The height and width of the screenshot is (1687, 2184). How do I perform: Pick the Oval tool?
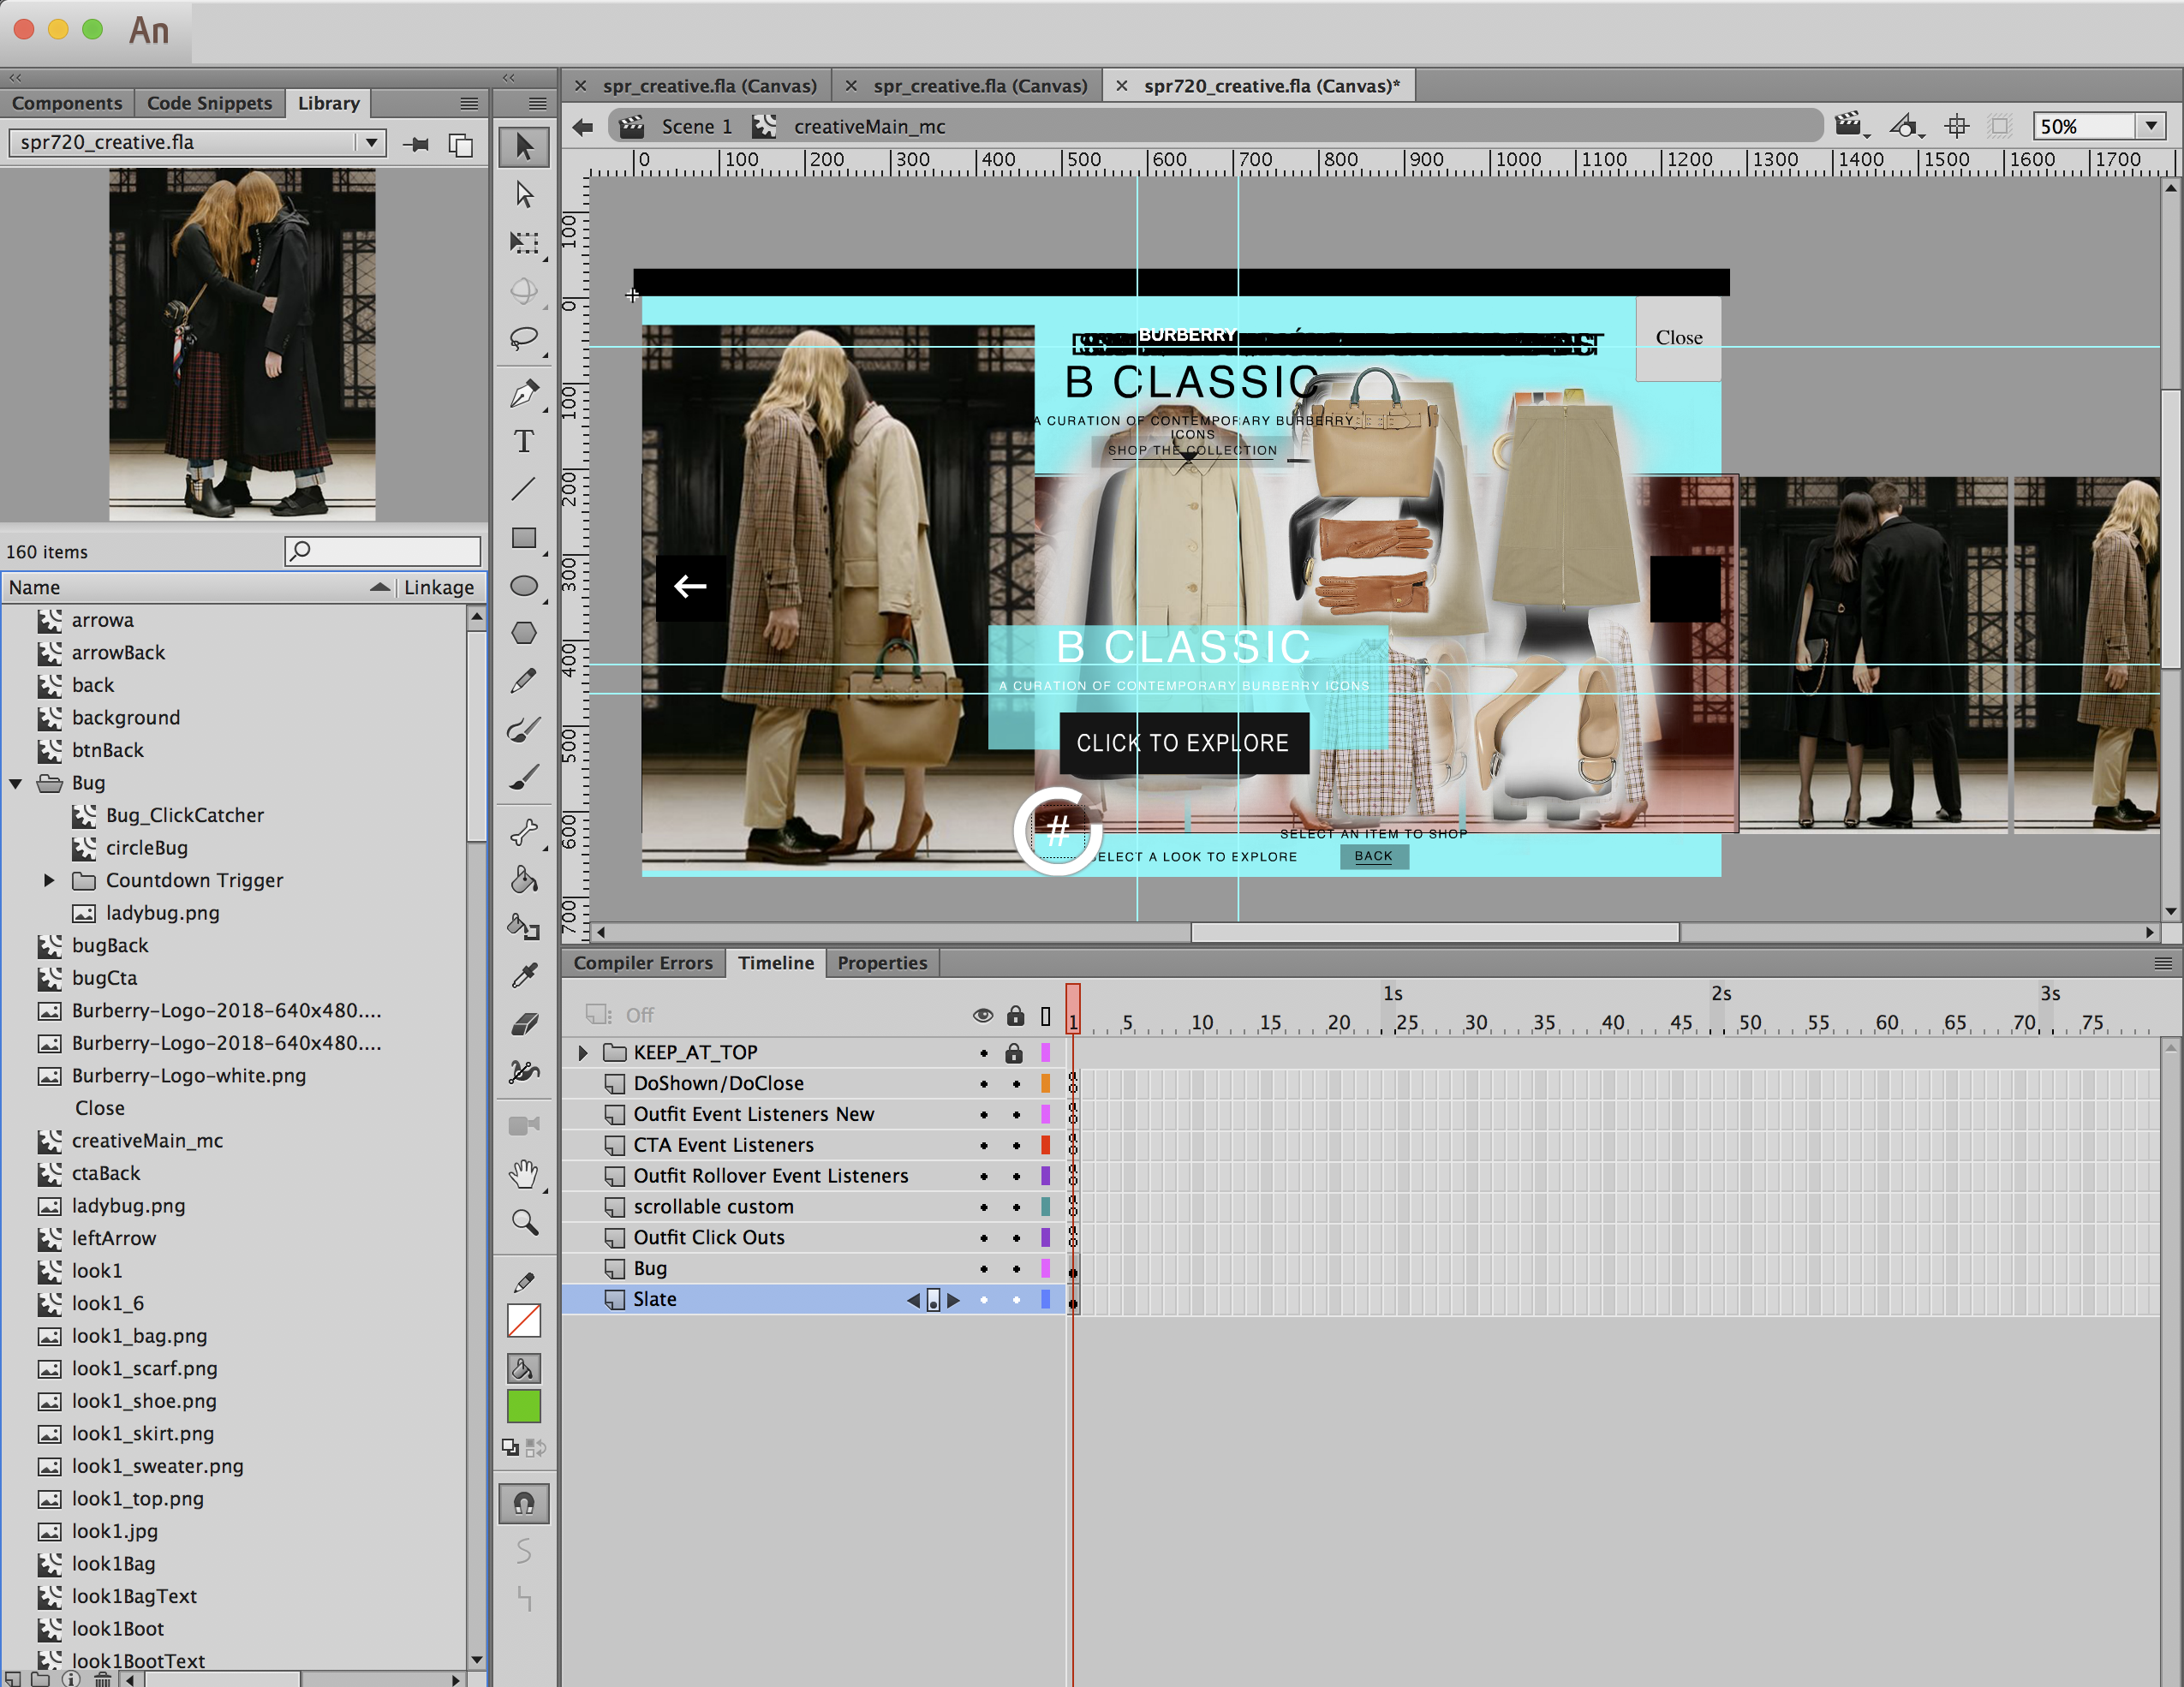tap(523, 586)
